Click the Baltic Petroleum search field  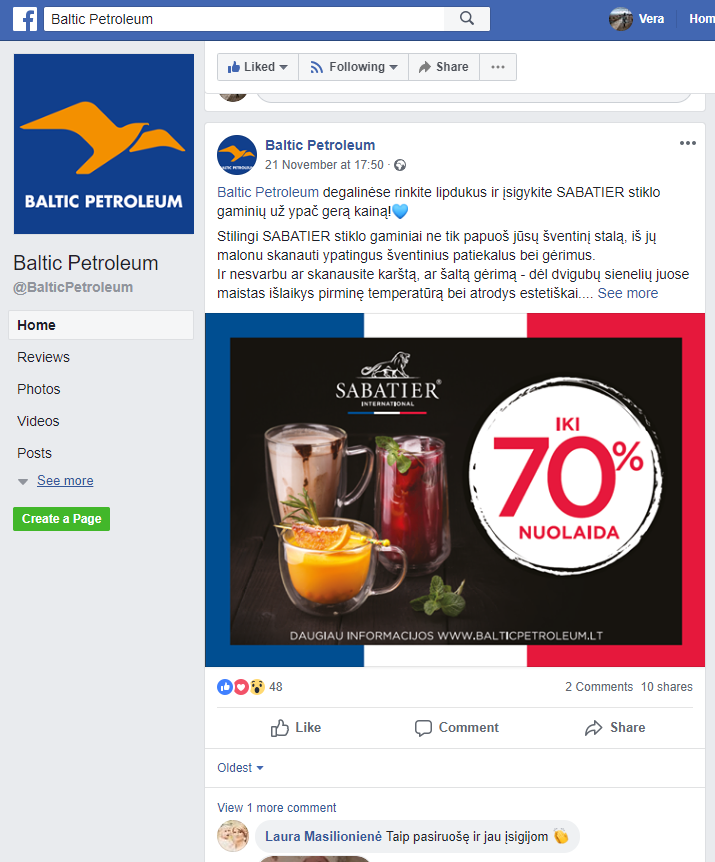(x=244, y=19)
